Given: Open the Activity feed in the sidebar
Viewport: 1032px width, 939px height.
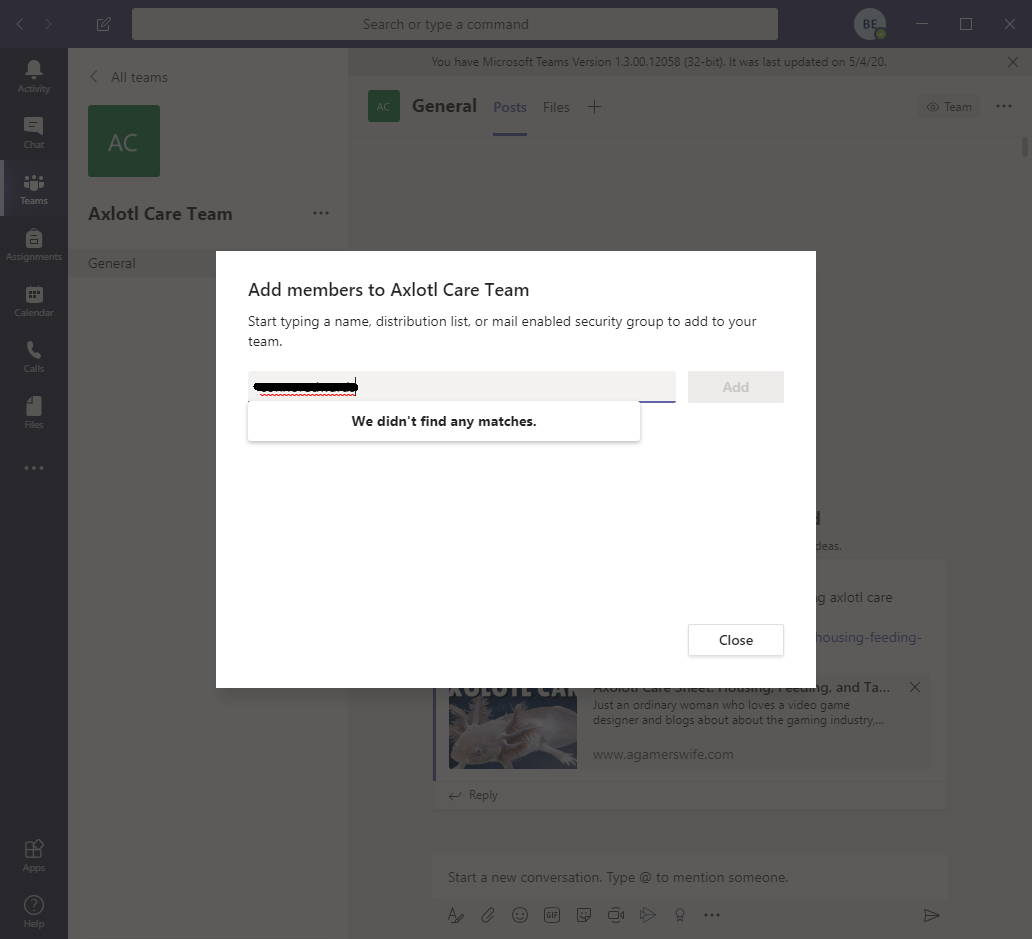Looking at the screenshot, I should (x=34, y=76).
